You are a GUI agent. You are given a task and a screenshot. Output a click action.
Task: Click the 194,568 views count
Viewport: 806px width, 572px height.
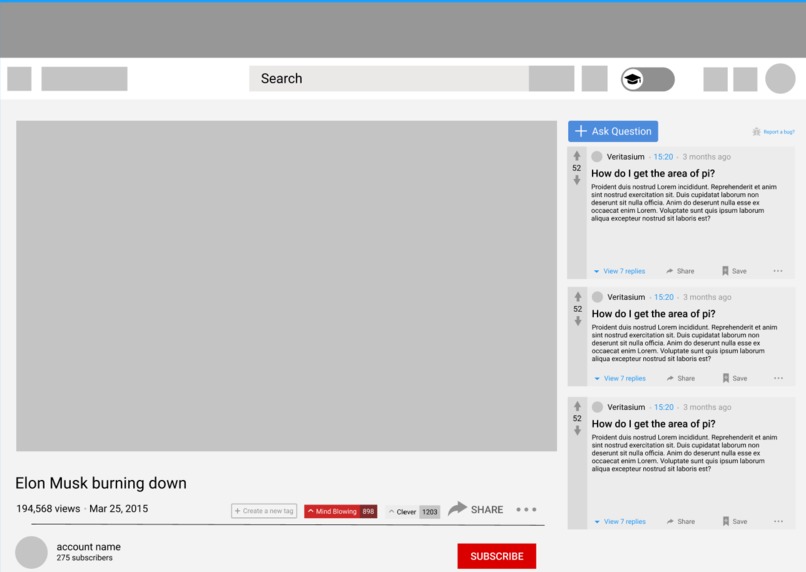(x=48, y=509)
